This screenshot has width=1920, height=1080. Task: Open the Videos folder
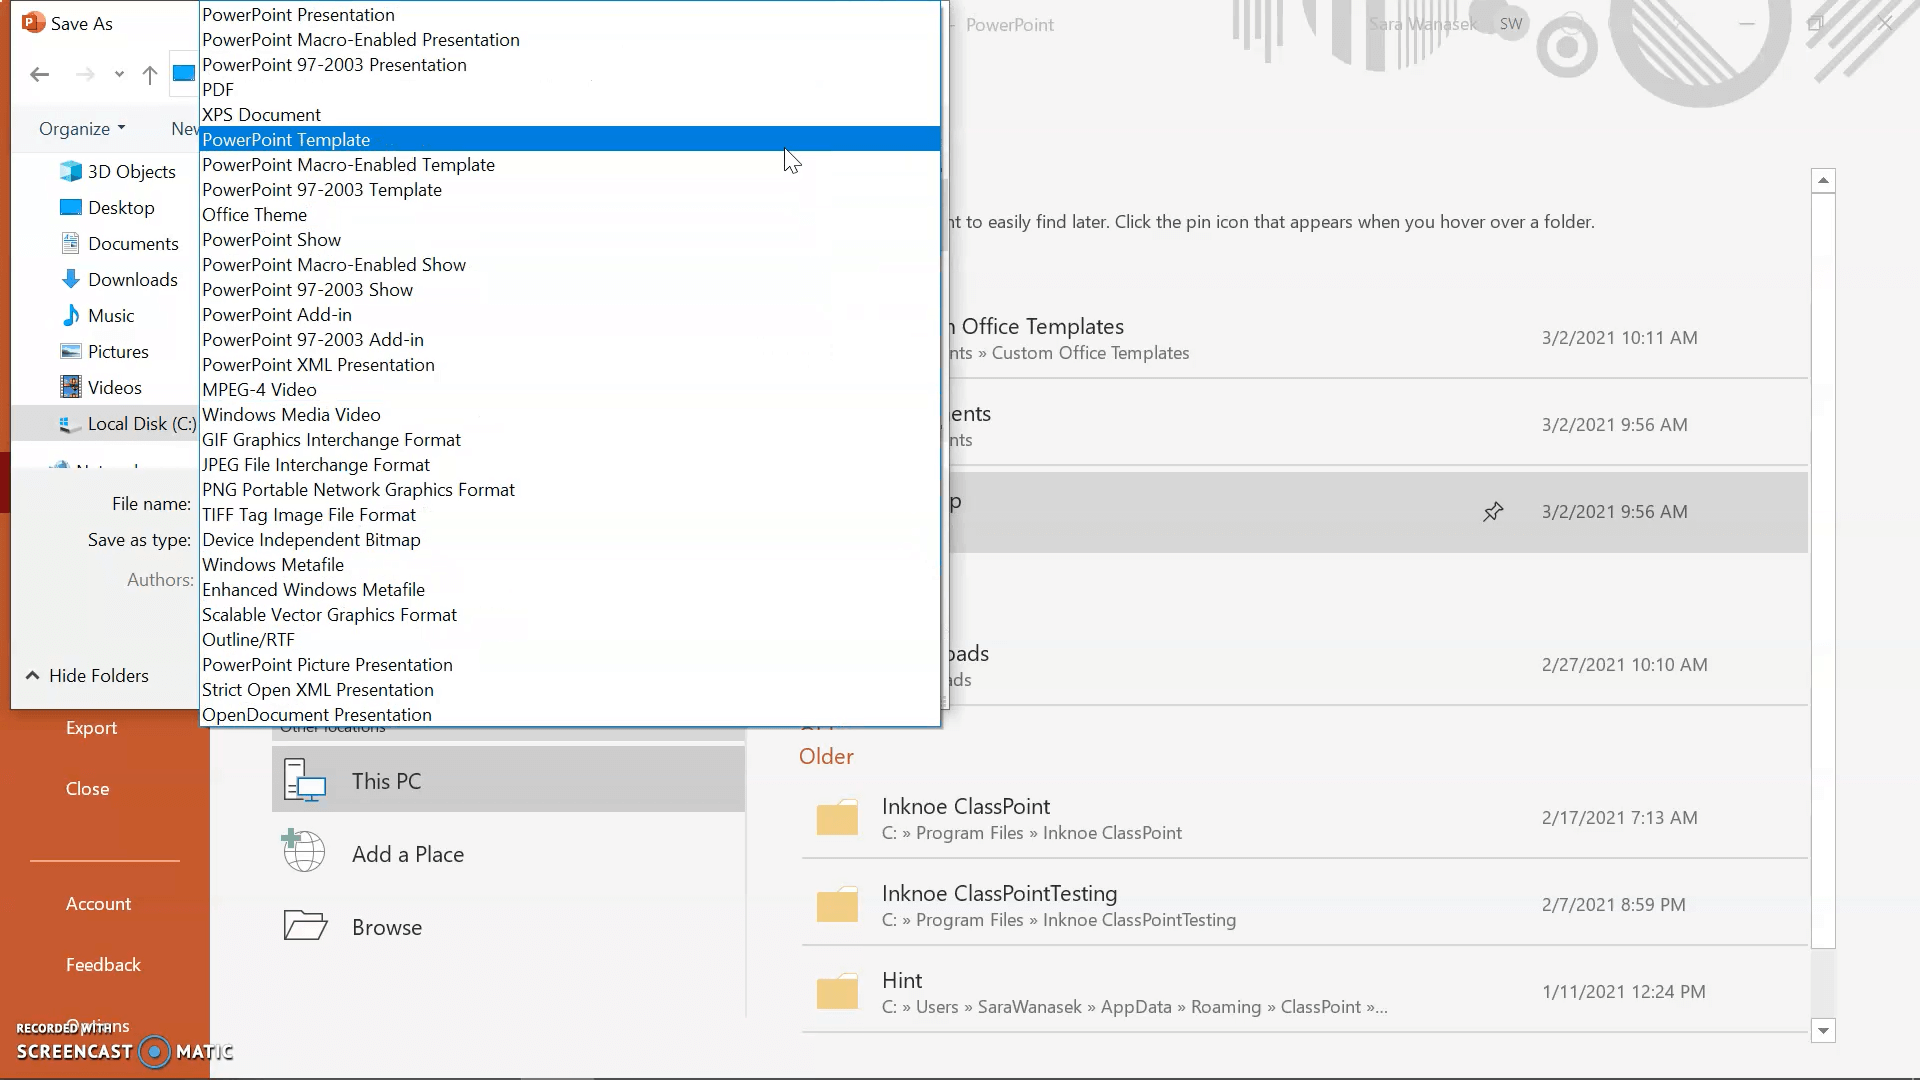pyautogui.click(x=115, y=386)
